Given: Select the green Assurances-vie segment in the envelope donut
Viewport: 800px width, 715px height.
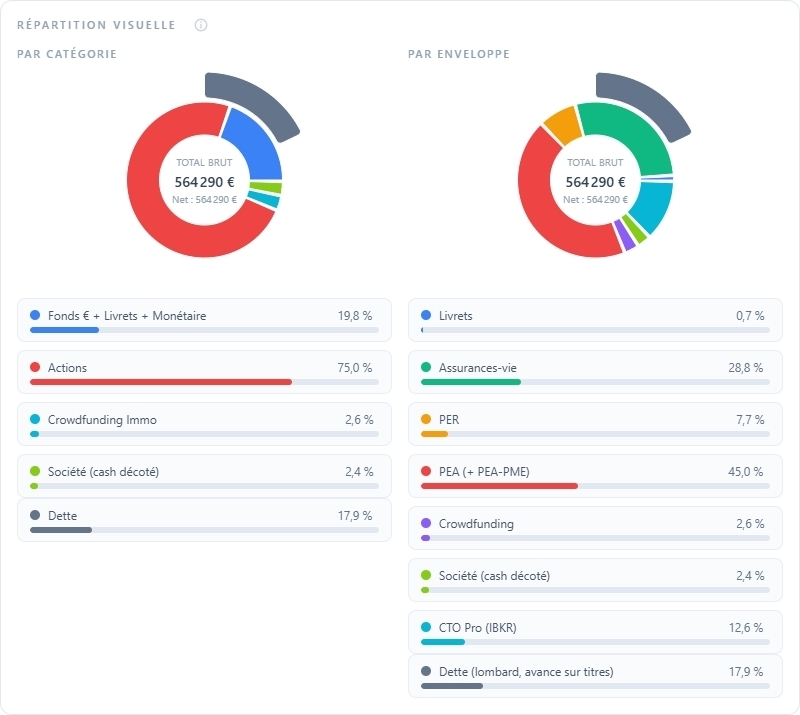Looking at the screenshot, I should point(633,133).
